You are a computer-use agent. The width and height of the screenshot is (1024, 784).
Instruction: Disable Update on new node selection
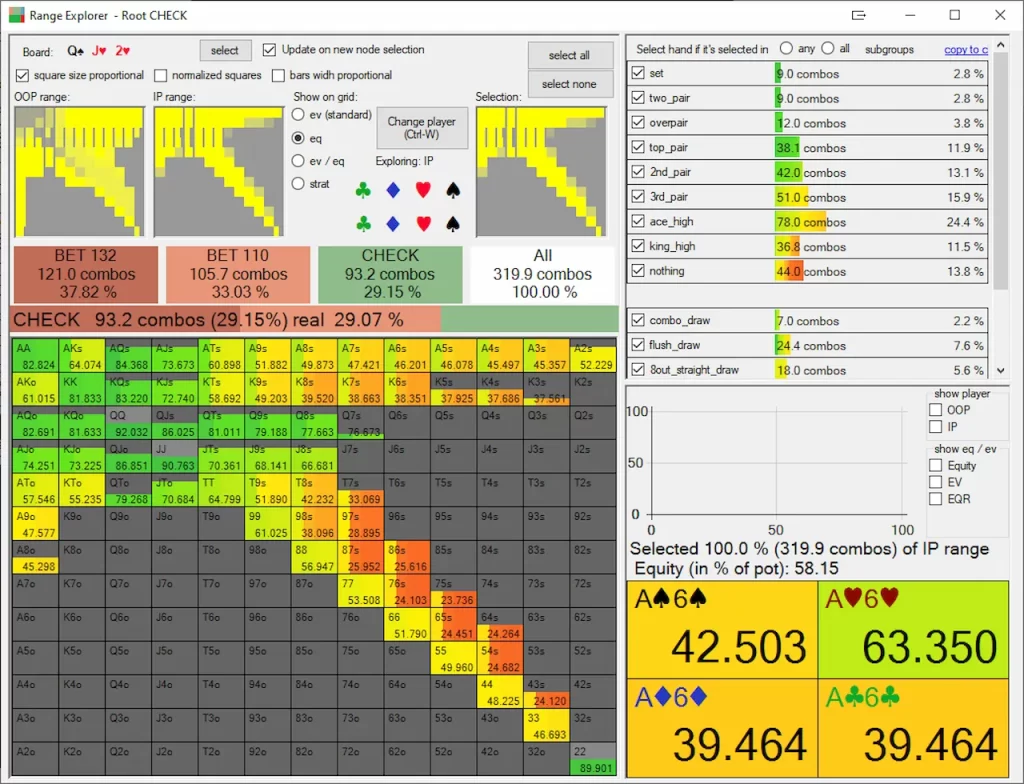tap(270, 52)
